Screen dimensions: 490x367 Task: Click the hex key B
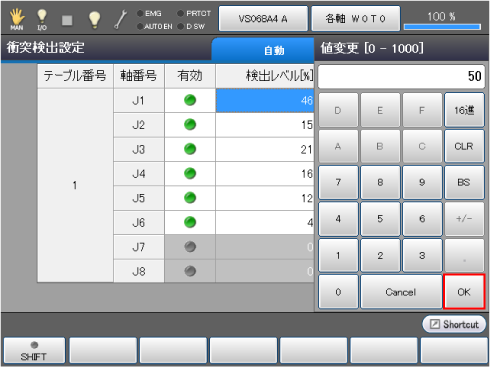pos(380,146)
